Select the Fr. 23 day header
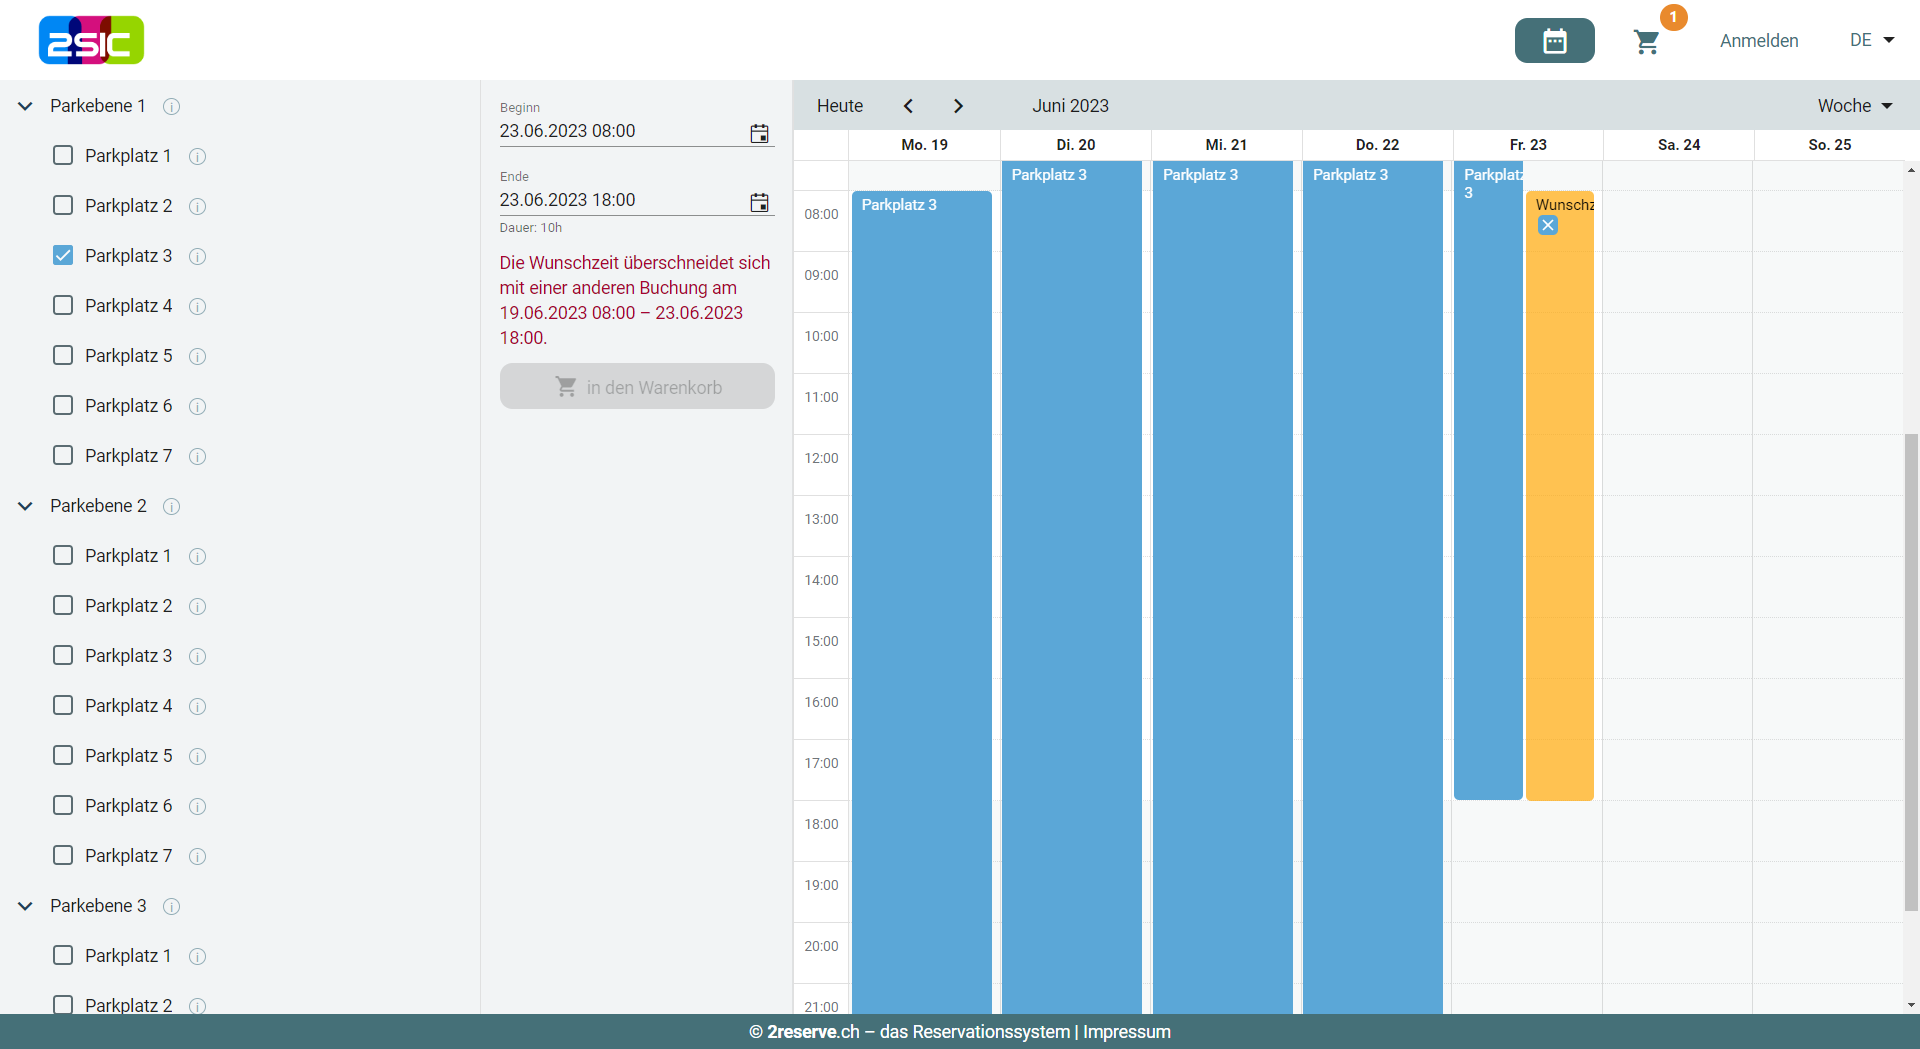The height and width of the screenshot is (1049, 1920). click(1527, 145)
